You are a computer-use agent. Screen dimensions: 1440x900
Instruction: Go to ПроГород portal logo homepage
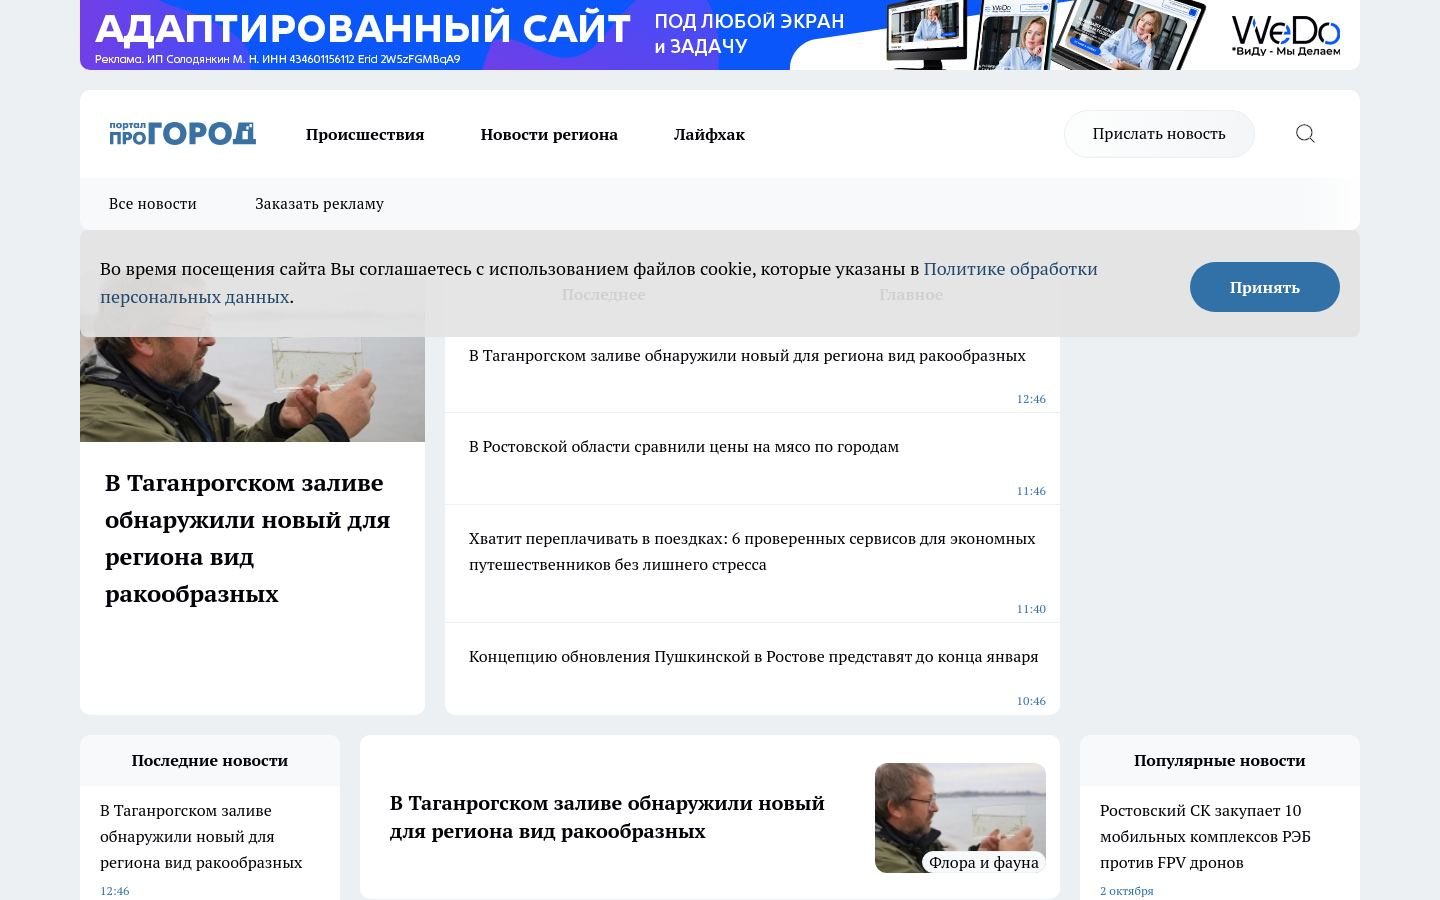182,134
